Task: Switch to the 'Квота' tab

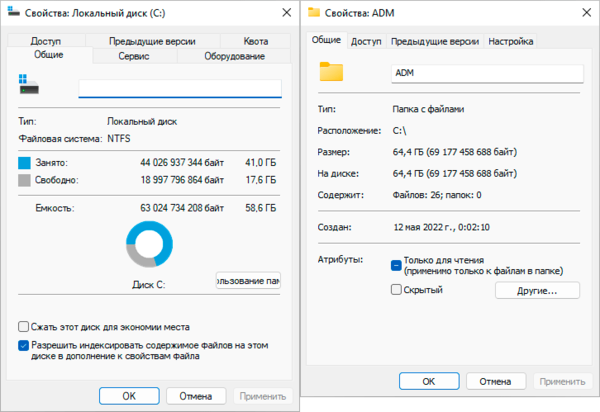Action: 256,41
